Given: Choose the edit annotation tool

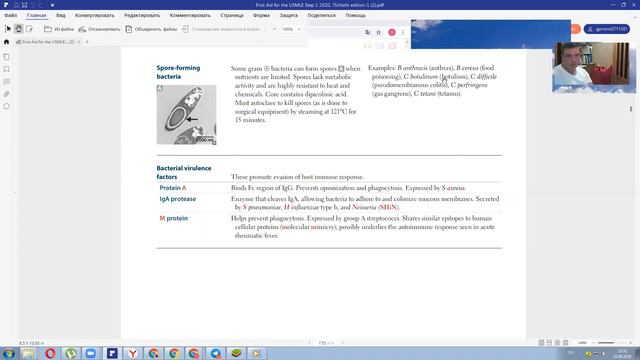Looking at the screenshot, I should coord(29,29).
